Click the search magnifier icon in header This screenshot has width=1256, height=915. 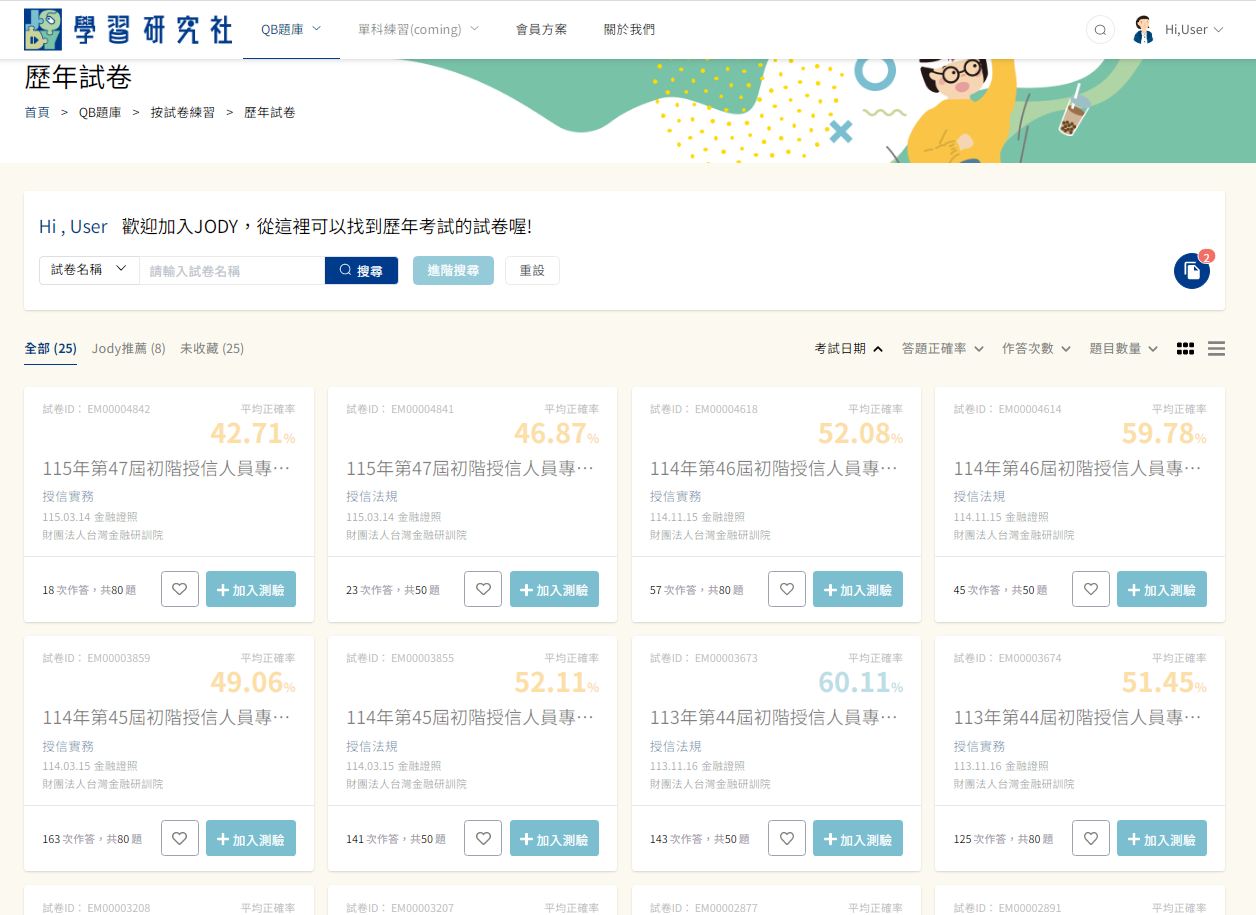tap(1100, 30)
